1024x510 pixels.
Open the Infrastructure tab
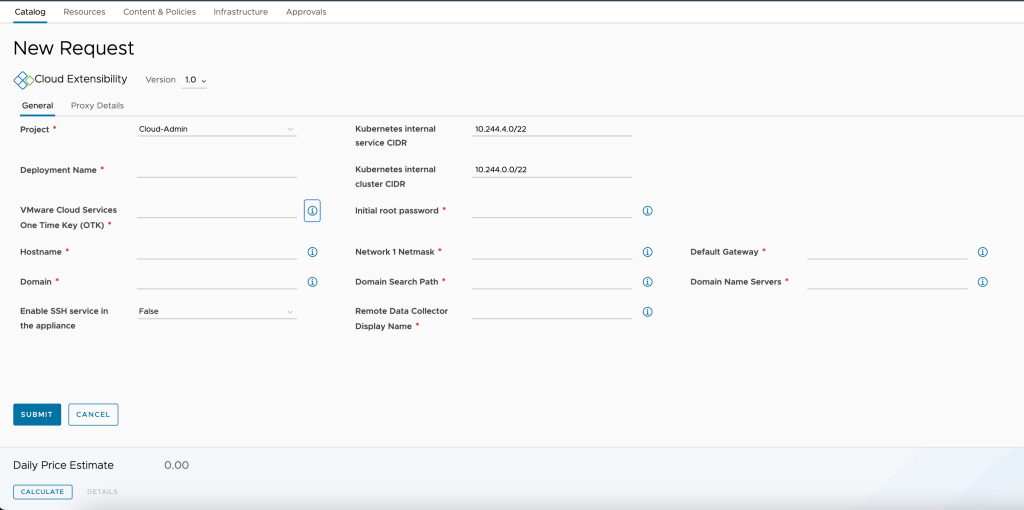[240, 12]
